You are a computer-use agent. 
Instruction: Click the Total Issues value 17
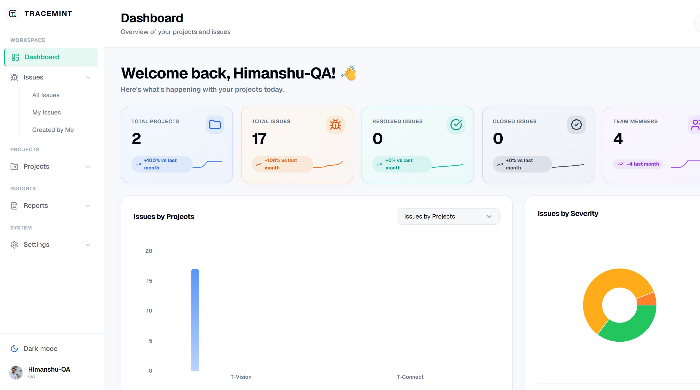point(259,139)
